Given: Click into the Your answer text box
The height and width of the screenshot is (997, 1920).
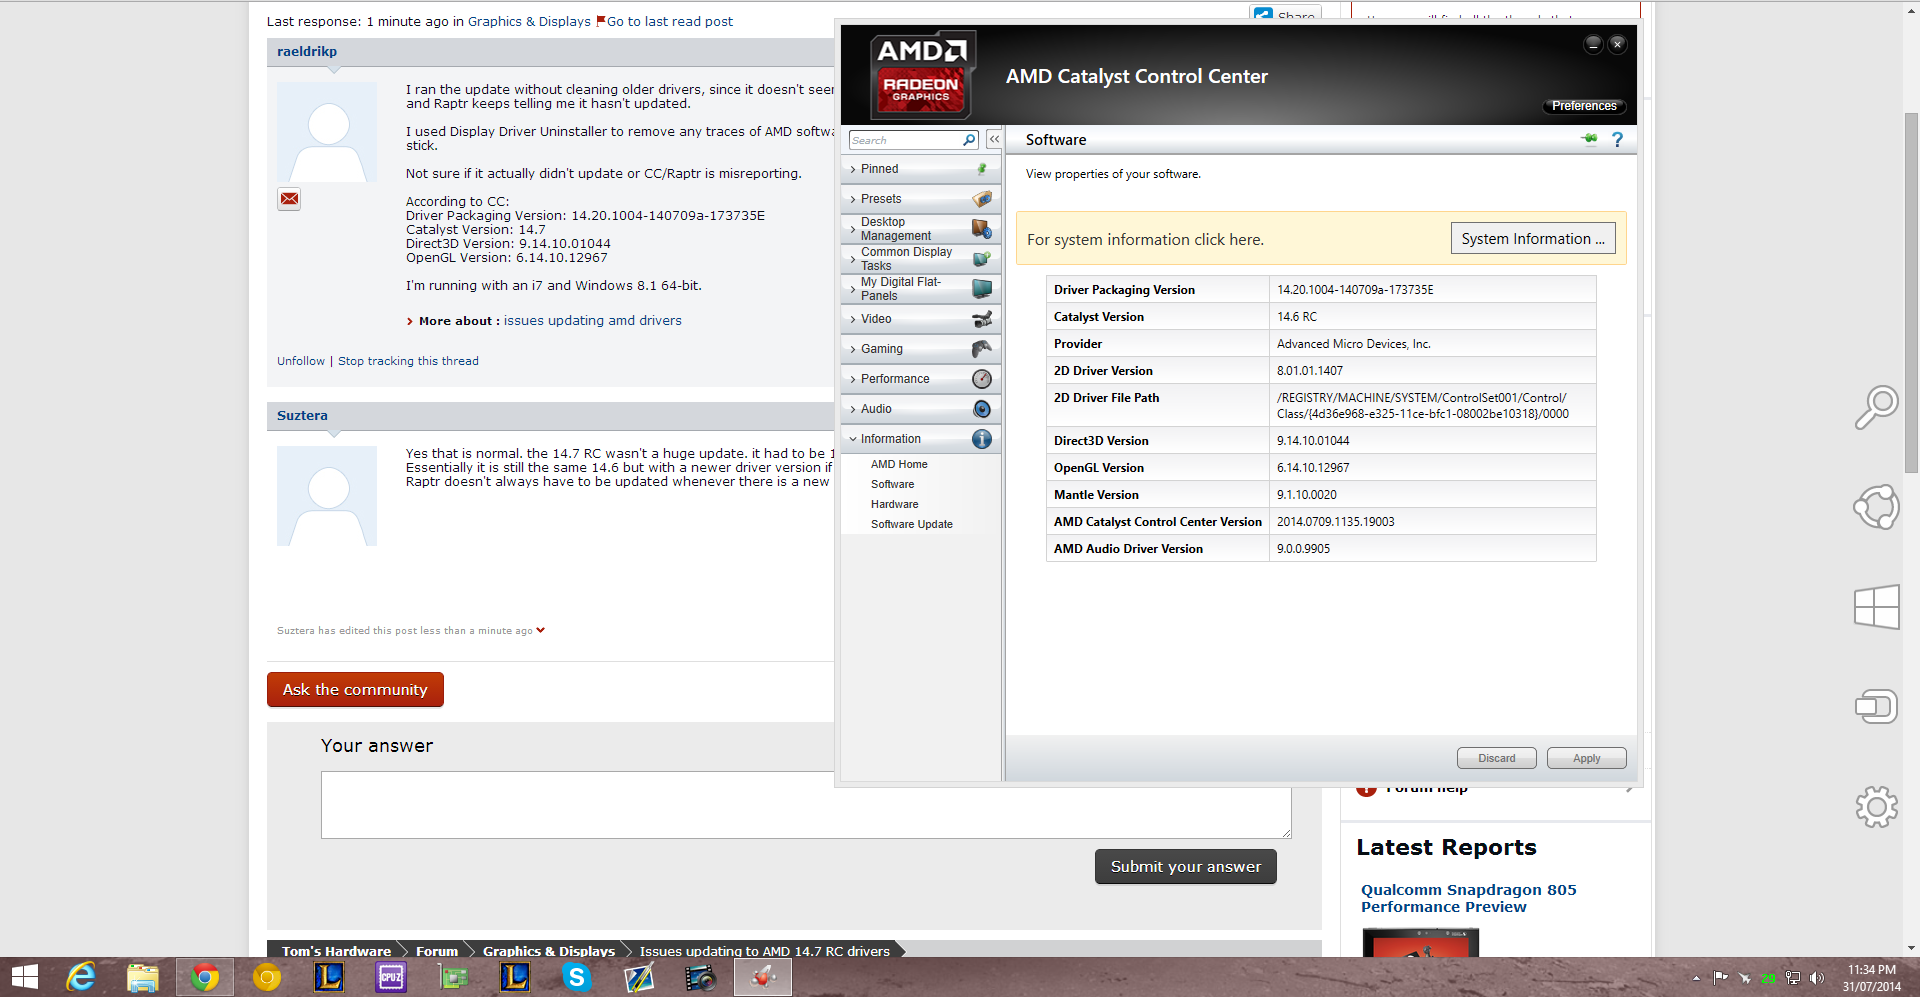Looking at the screenshot, I should [x=806, y=805].
